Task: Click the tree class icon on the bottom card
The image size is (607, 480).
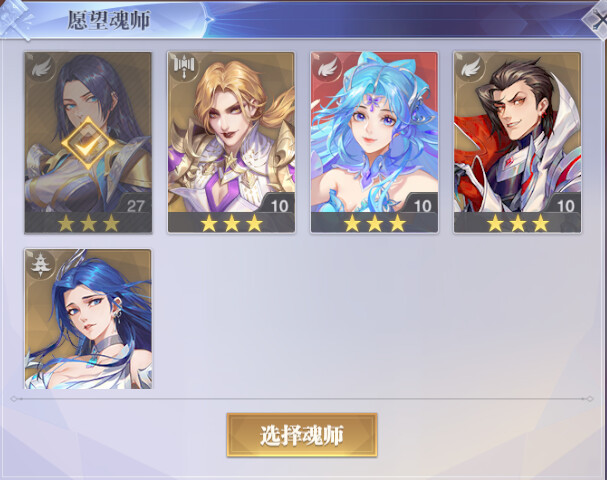Action: [39, 264]
